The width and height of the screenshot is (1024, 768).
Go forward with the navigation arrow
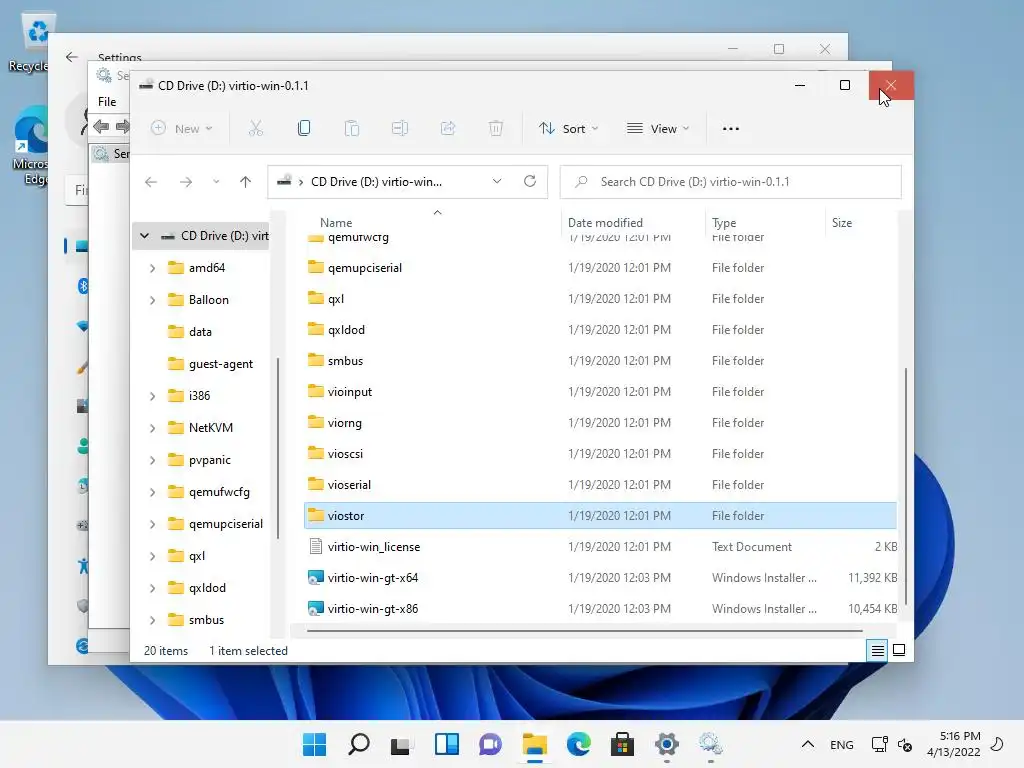[x=186, y=182]
